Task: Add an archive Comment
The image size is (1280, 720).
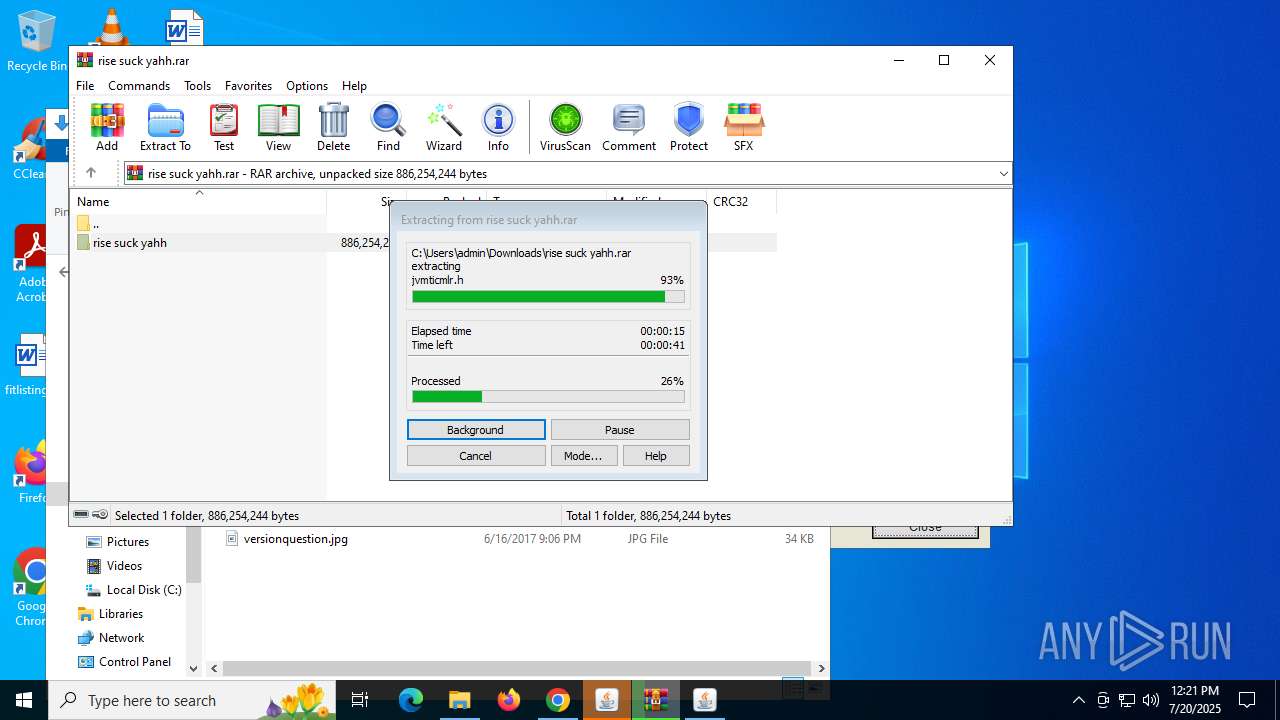Action: (x=629, y=127)
